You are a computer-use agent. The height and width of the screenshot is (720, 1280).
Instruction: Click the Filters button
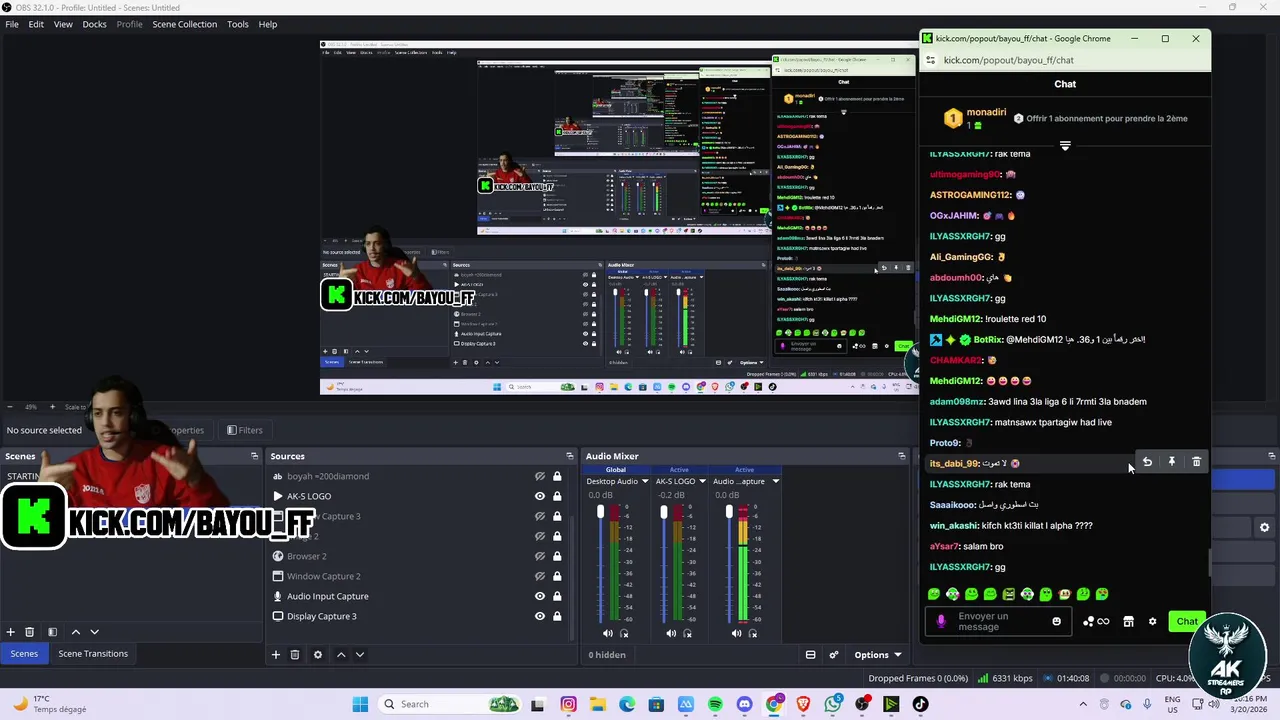coord(245,430)
